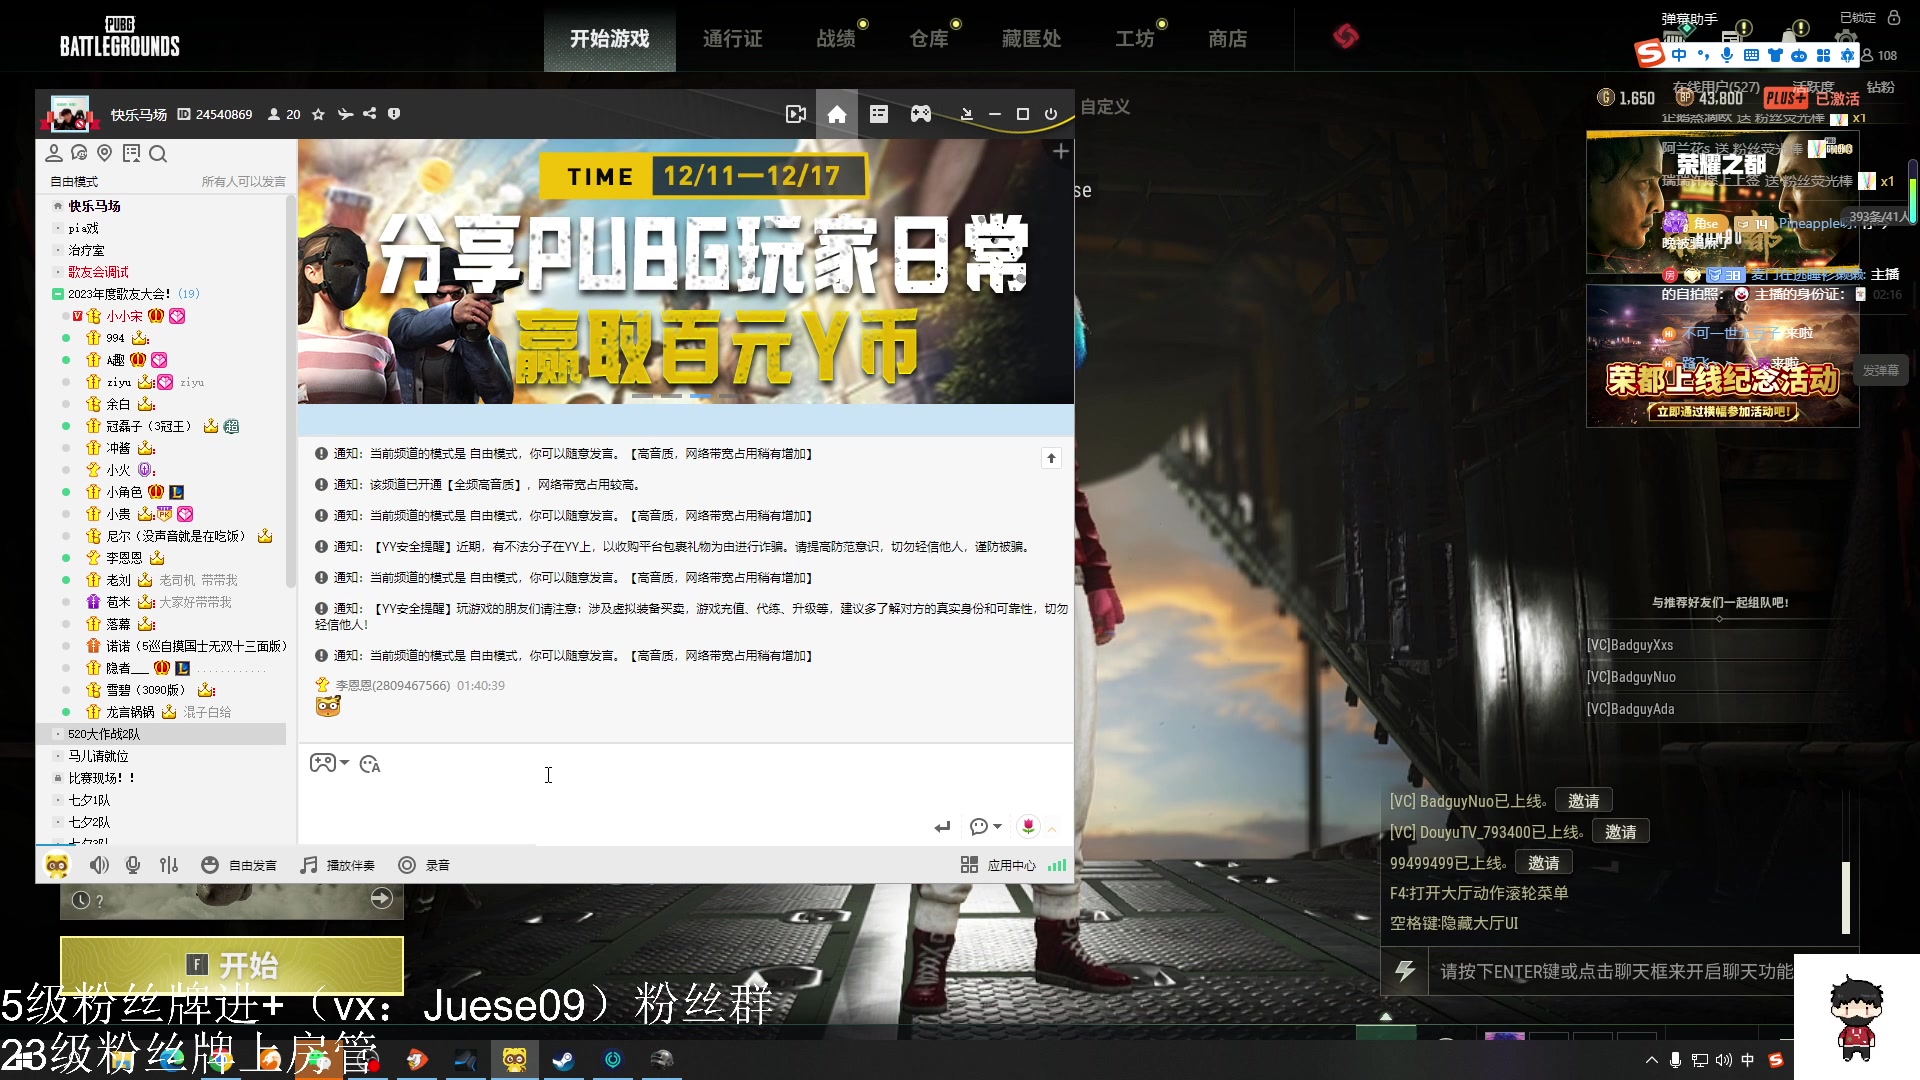The width and height of the screenshot is (1920, 1080).
Task: Collapse the 2023年度歌友大会 channel group
Action: 58,294
